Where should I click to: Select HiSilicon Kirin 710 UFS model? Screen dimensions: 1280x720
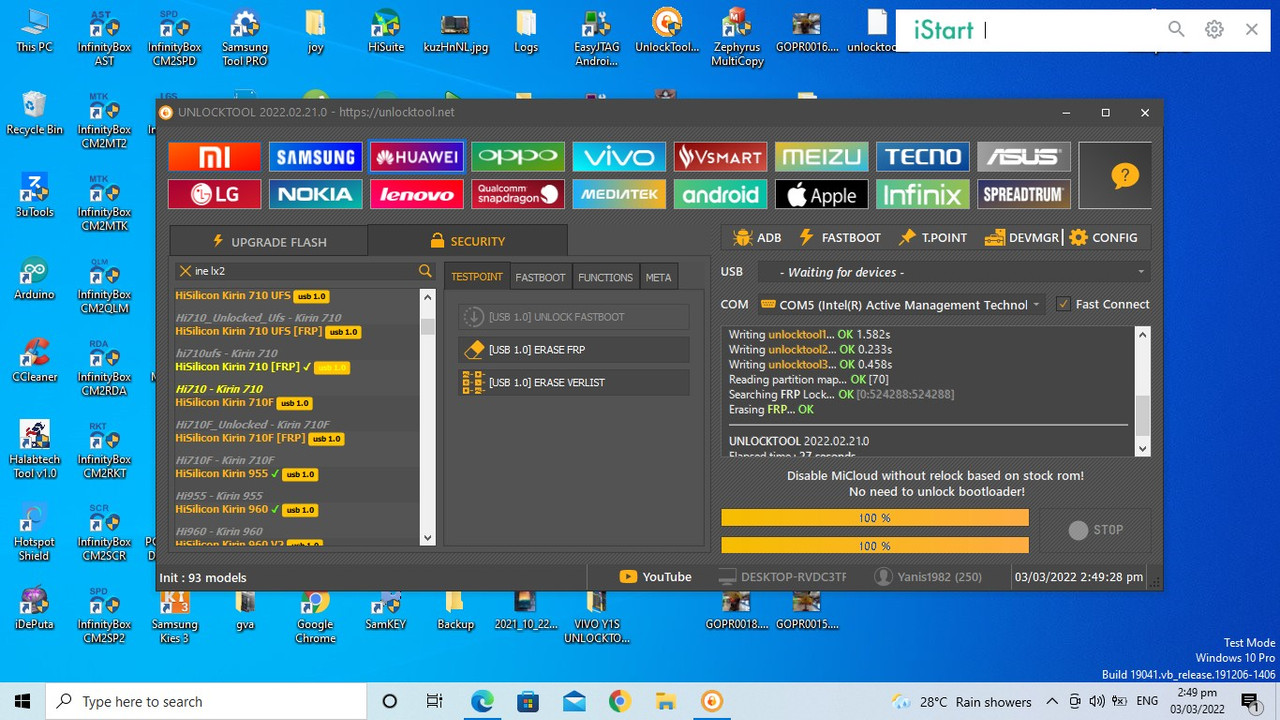pos(252,296)
